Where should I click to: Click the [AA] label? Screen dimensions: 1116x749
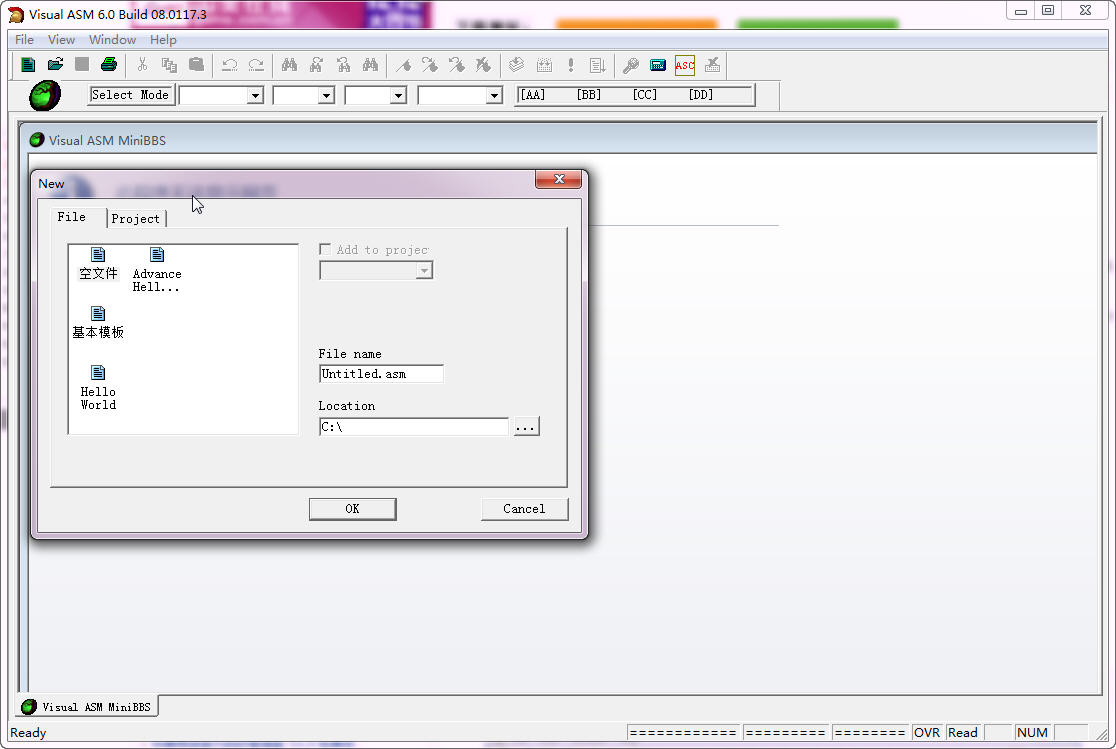[x=532, y=95]
